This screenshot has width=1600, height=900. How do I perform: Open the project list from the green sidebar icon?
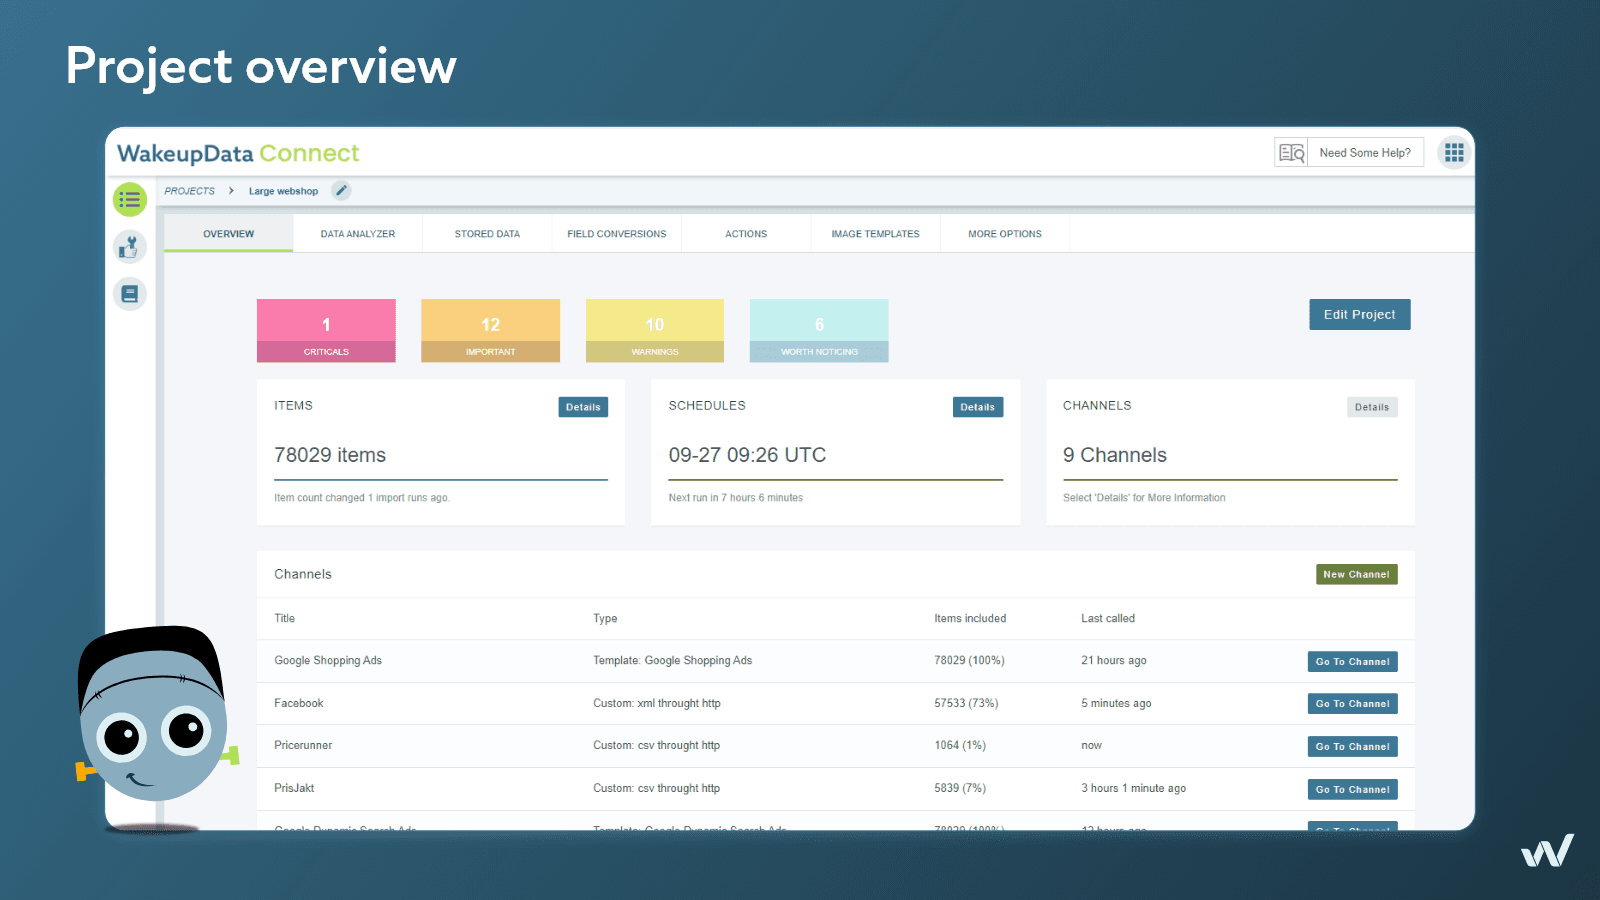pyautogui.click(x=129, y=199)
